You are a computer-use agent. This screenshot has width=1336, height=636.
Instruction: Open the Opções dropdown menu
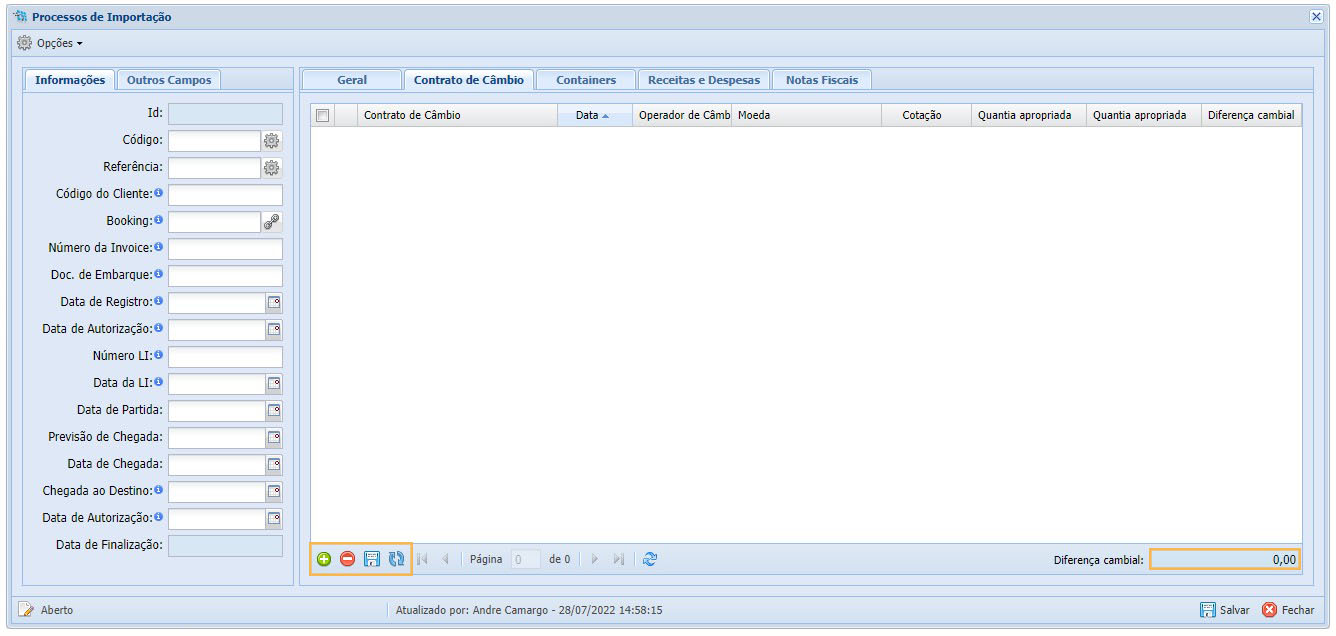coord(50,43)
